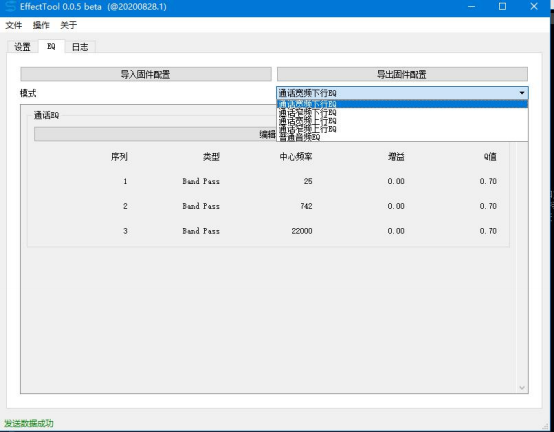Click sequence number 1 in the table

[125, 181]
